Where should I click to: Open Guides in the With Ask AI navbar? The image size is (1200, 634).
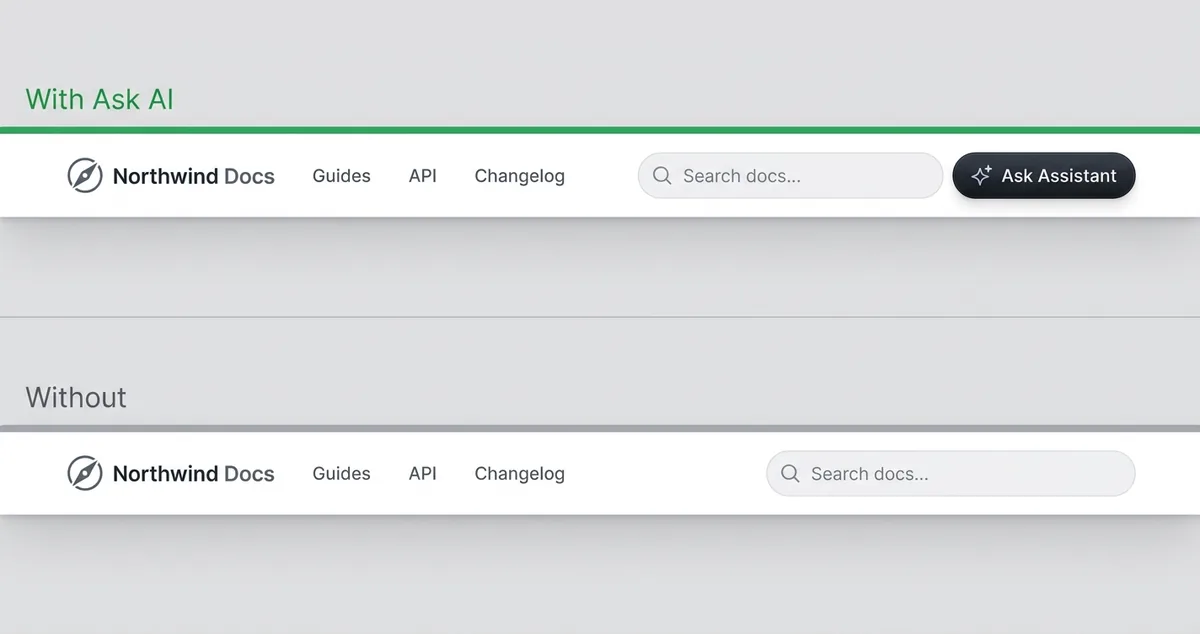tap(341, 176)
